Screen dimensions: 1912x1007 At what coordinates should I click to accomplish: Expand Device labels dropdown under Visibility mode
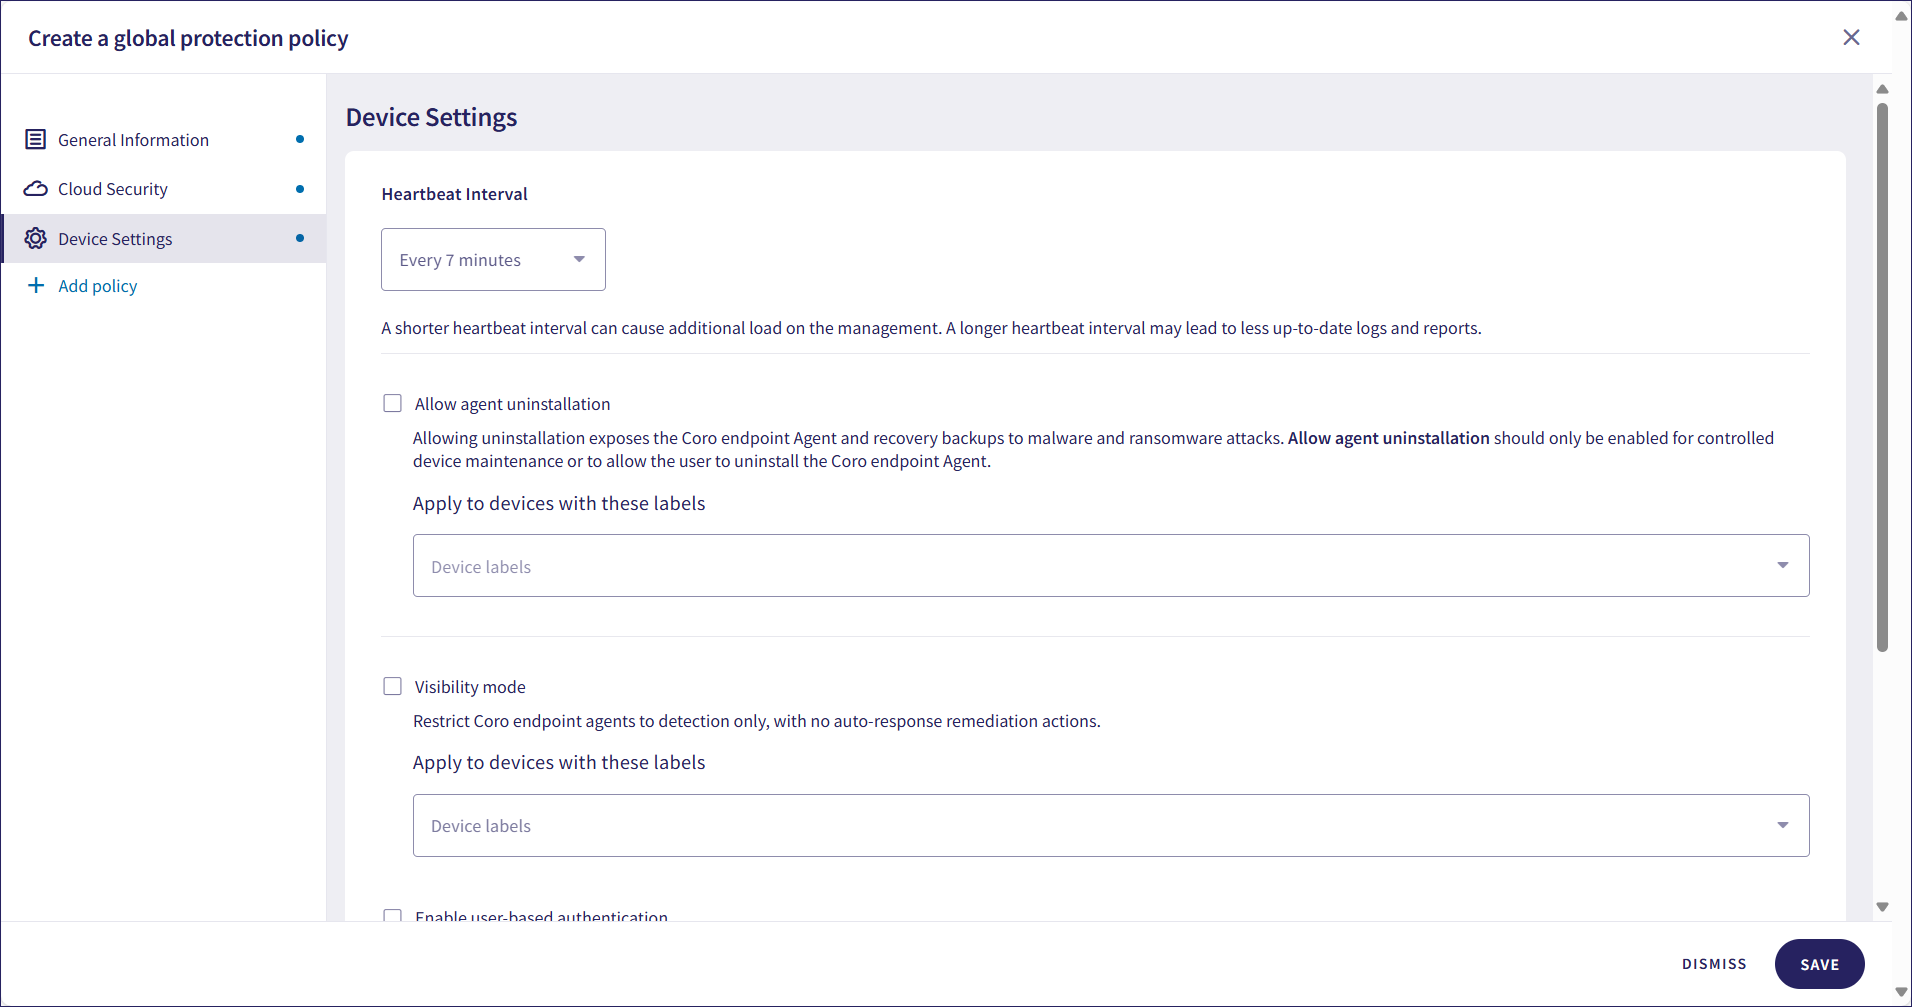point(1110,826)
